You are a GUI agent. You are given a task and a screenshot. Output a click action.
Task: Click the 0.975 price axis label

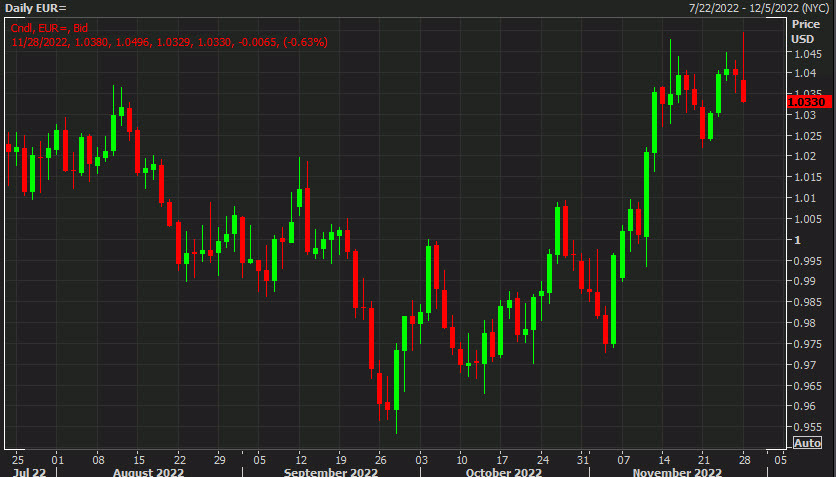[808, 344]
